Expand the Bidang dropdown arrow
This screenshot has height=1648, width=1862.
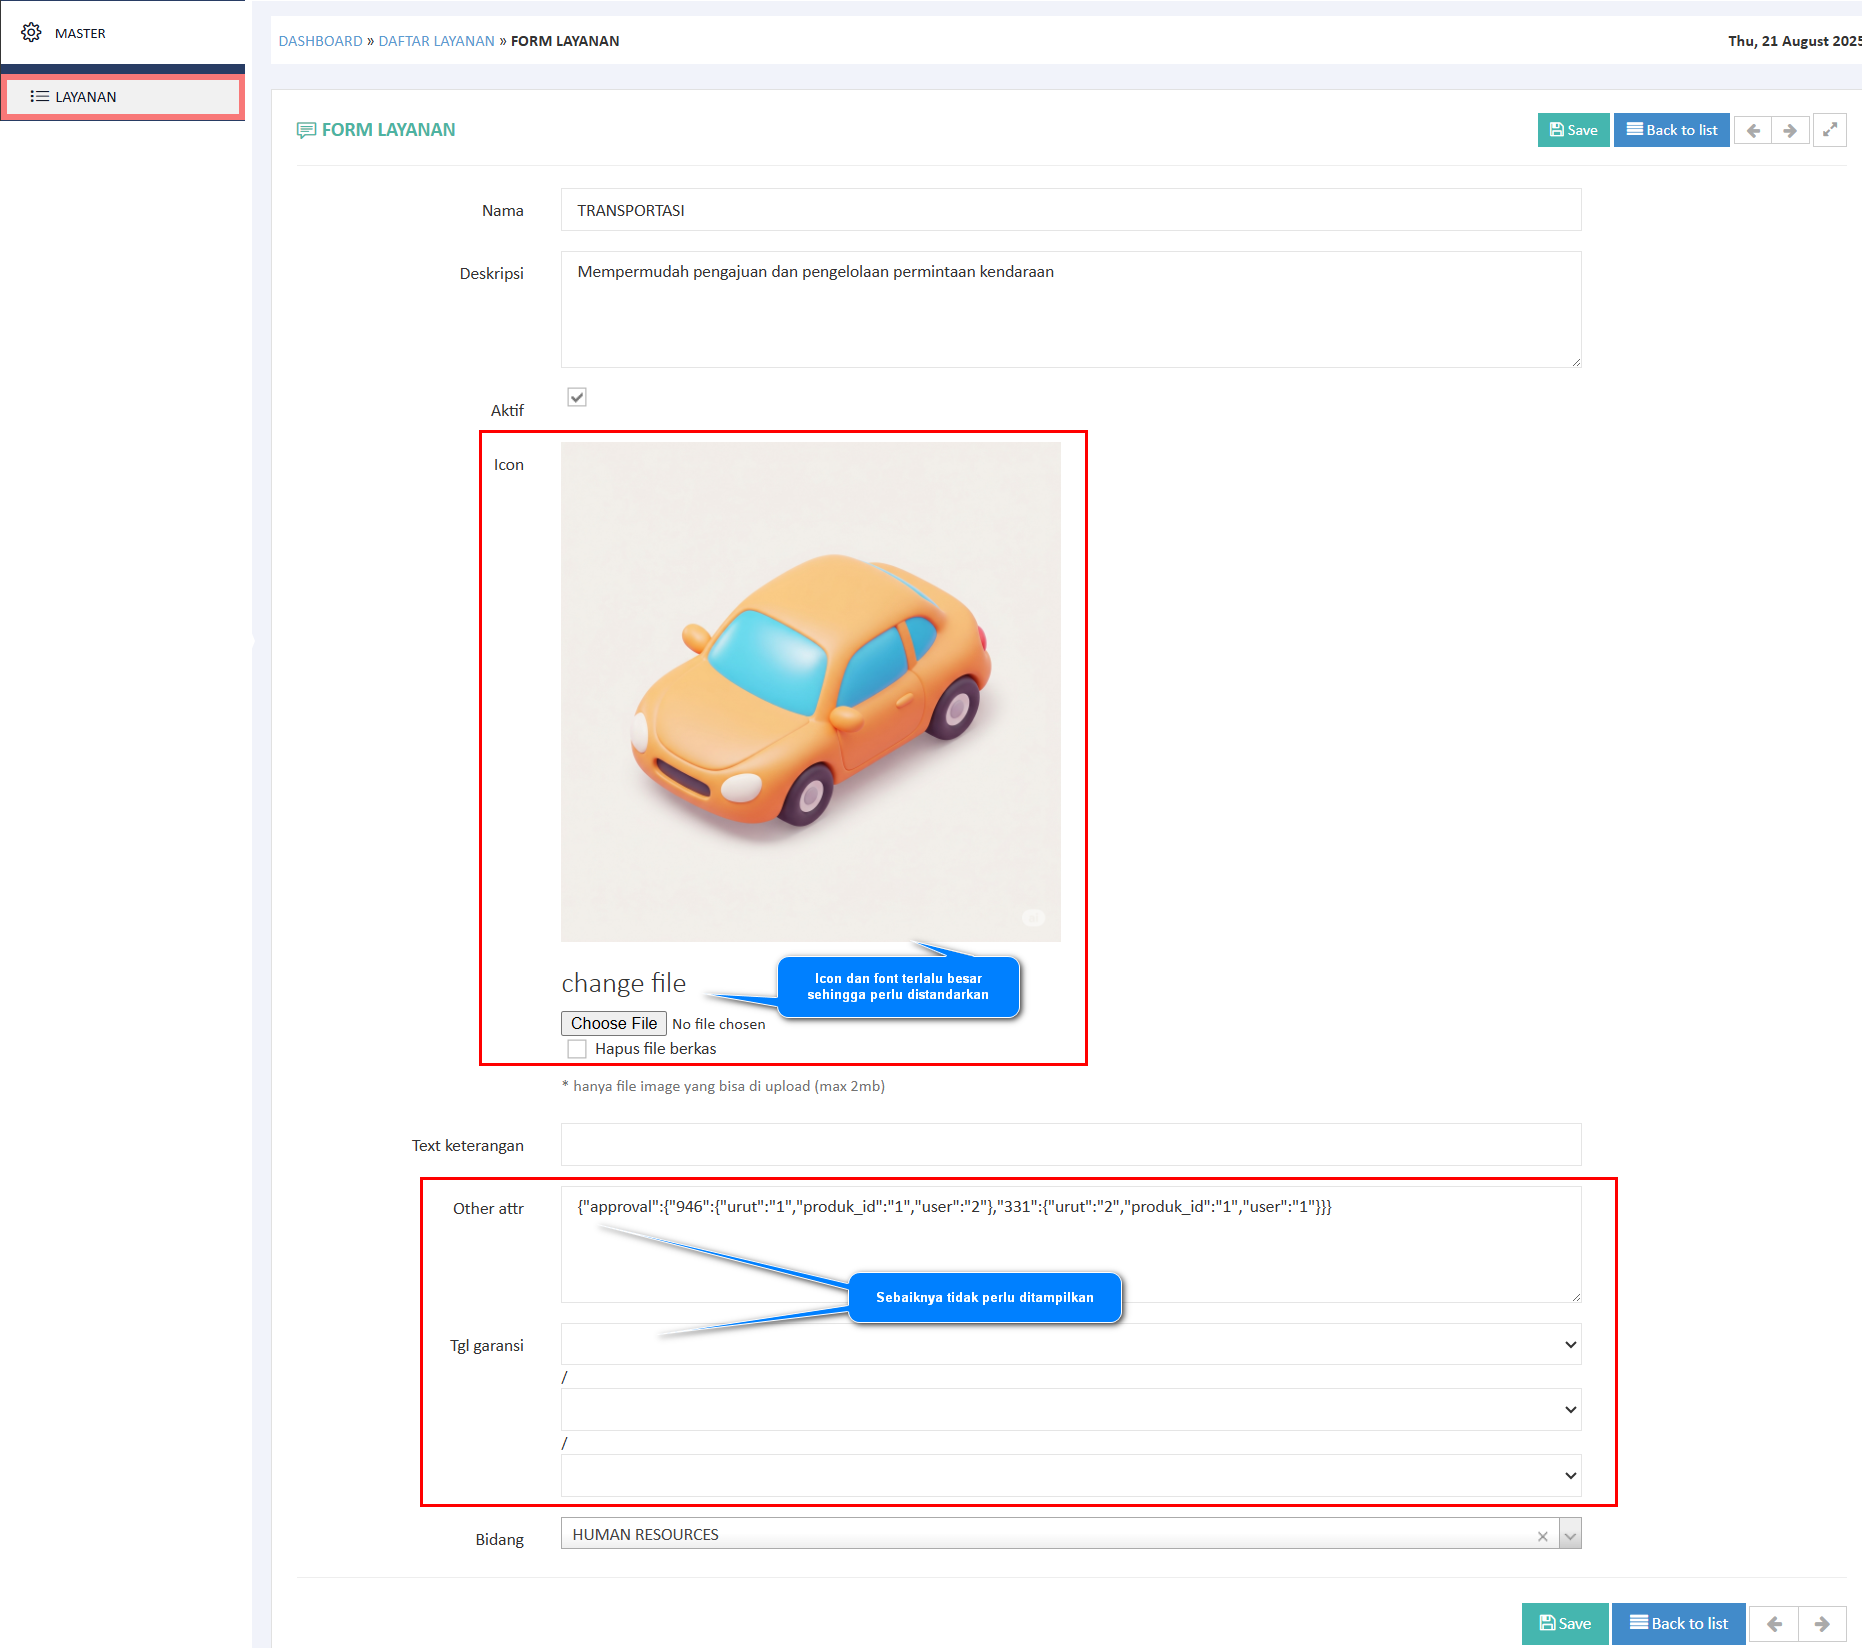pos(1570,1535)
